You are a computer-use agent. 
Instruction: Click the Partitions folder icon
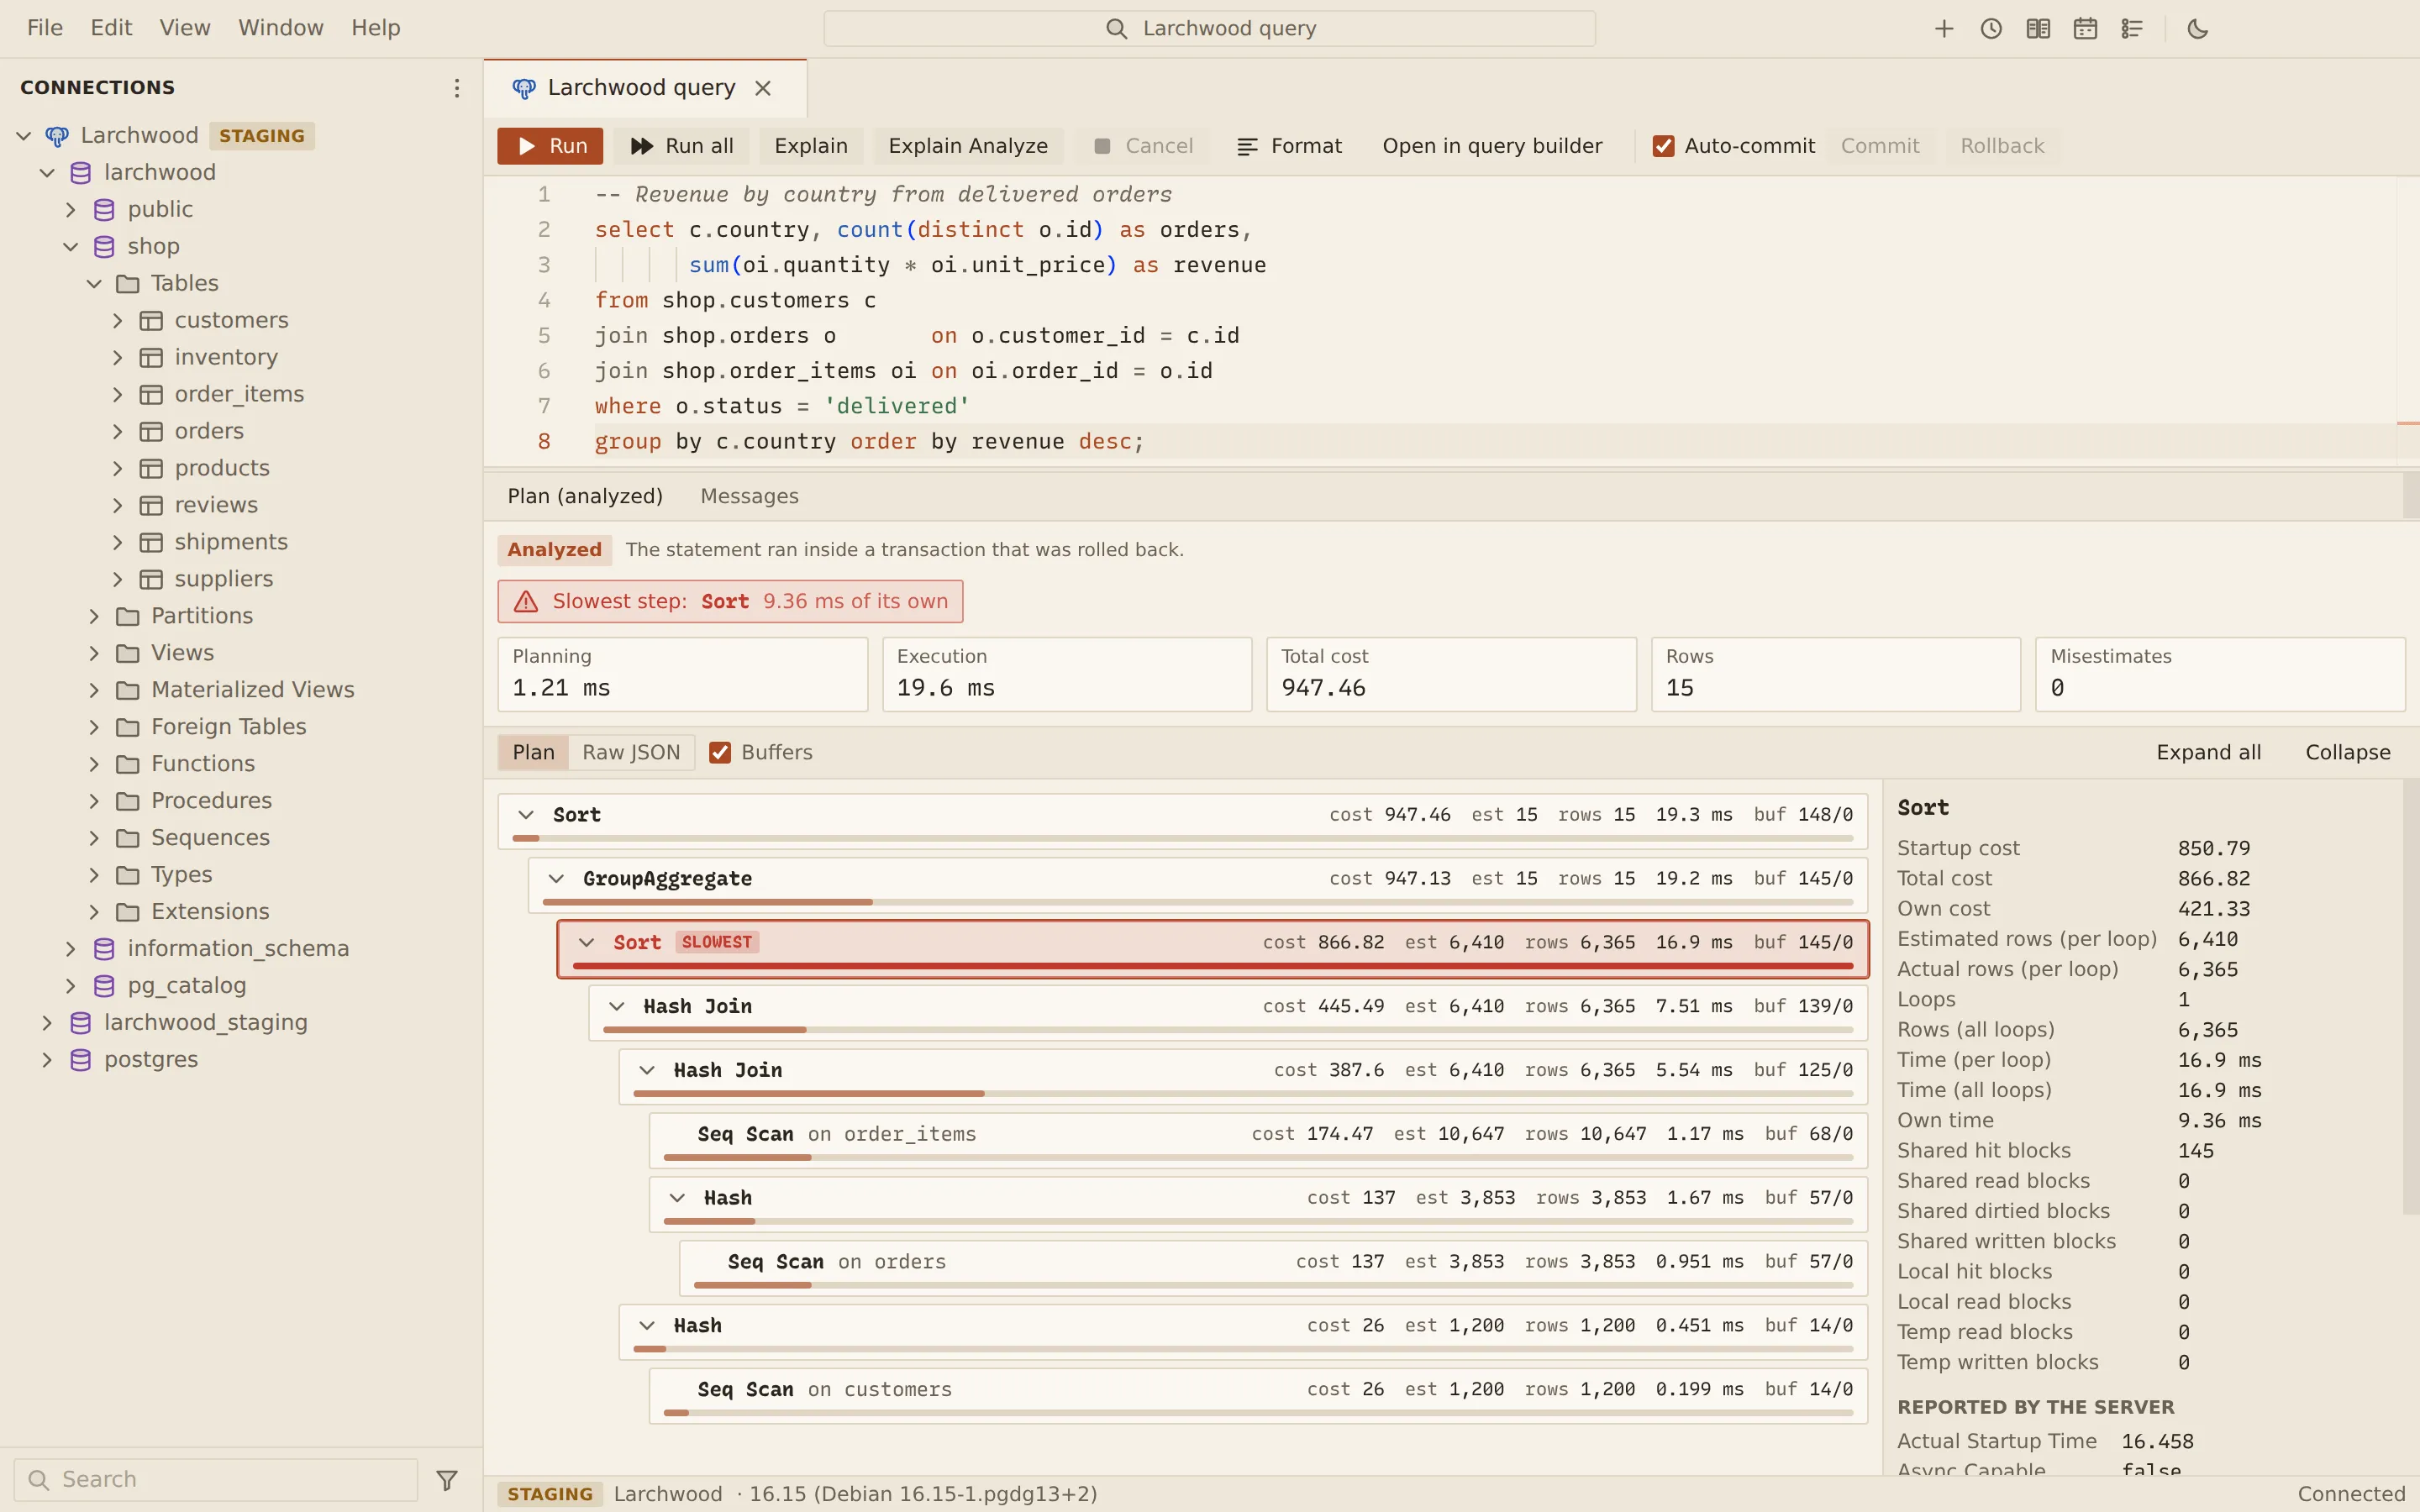[128, 616]
